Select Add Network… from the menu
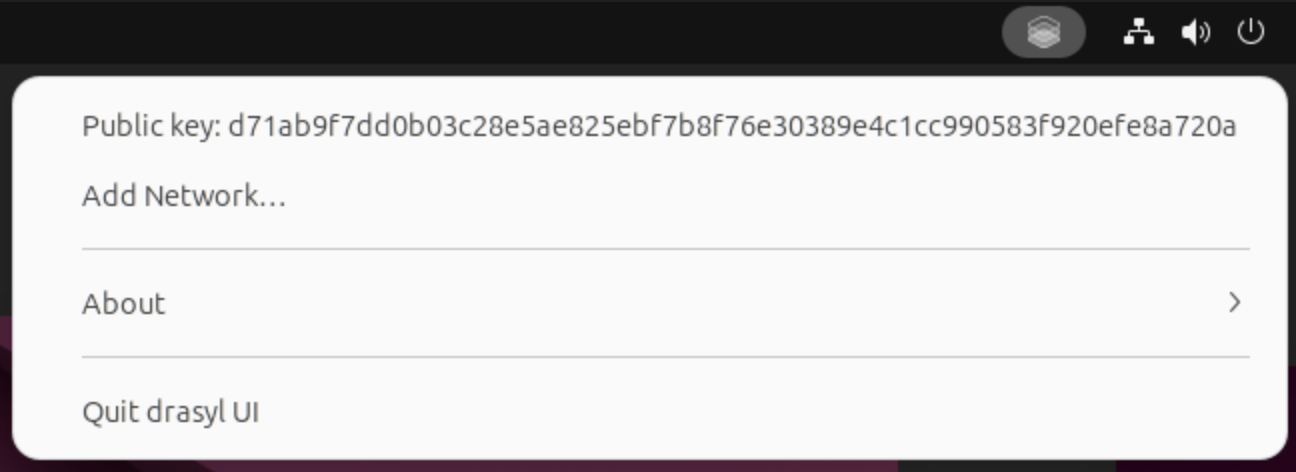 coord(184,195)
